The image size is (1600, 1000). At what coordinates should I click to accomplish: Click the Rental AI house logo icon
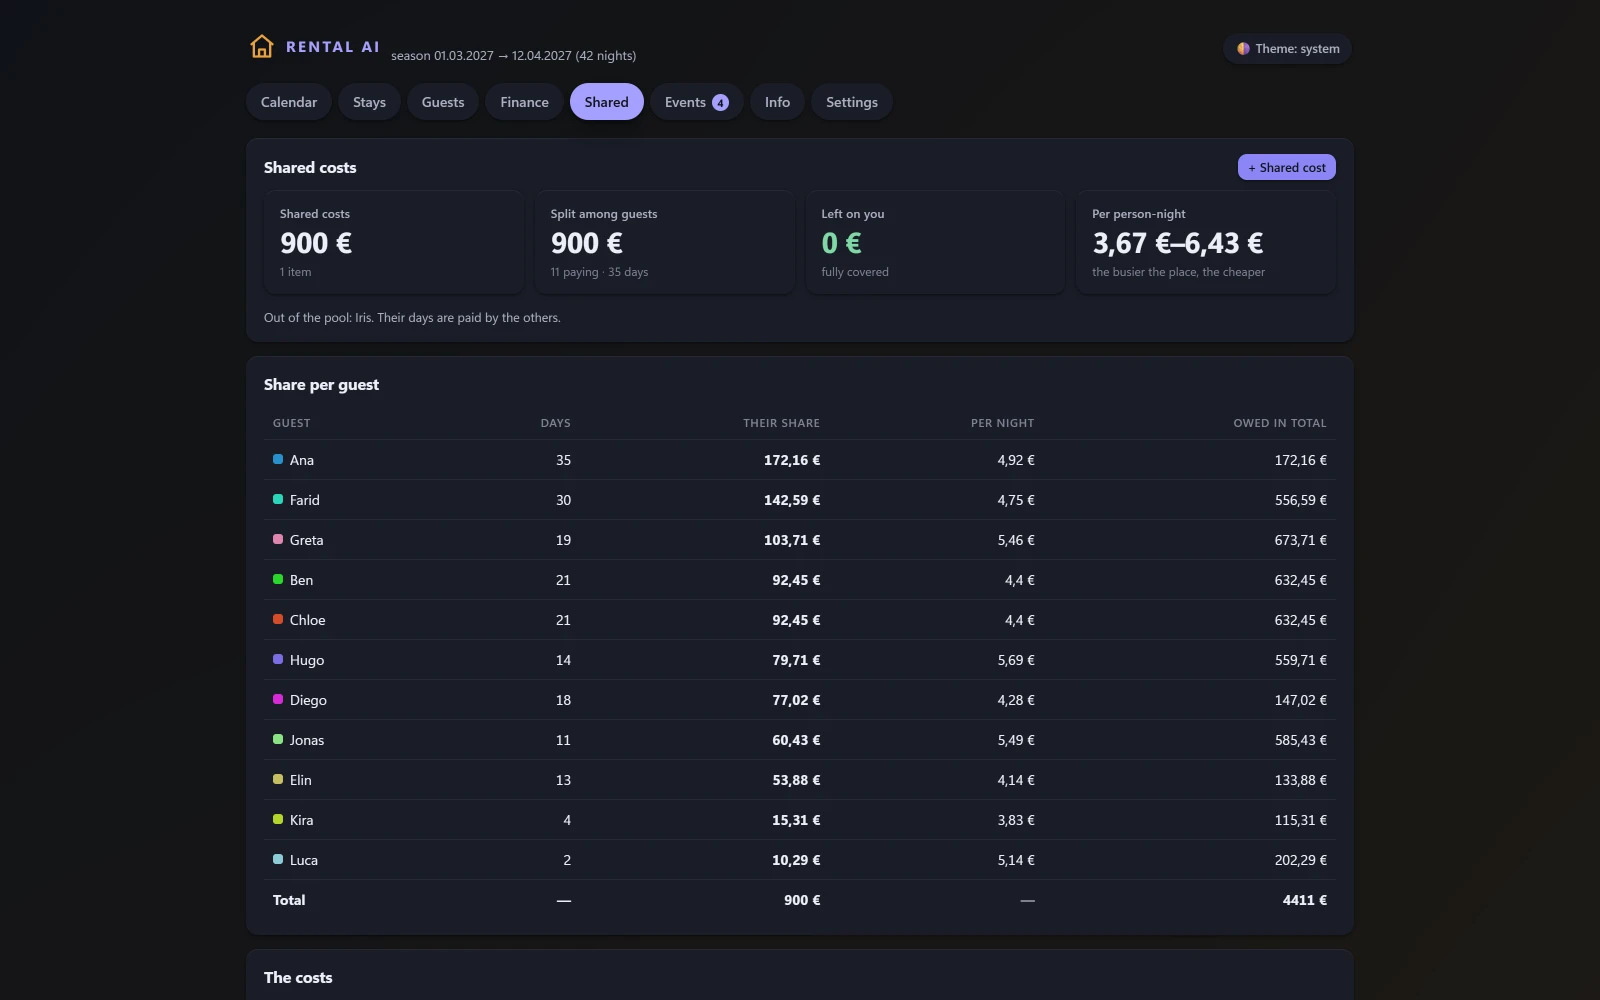point(262,47)
